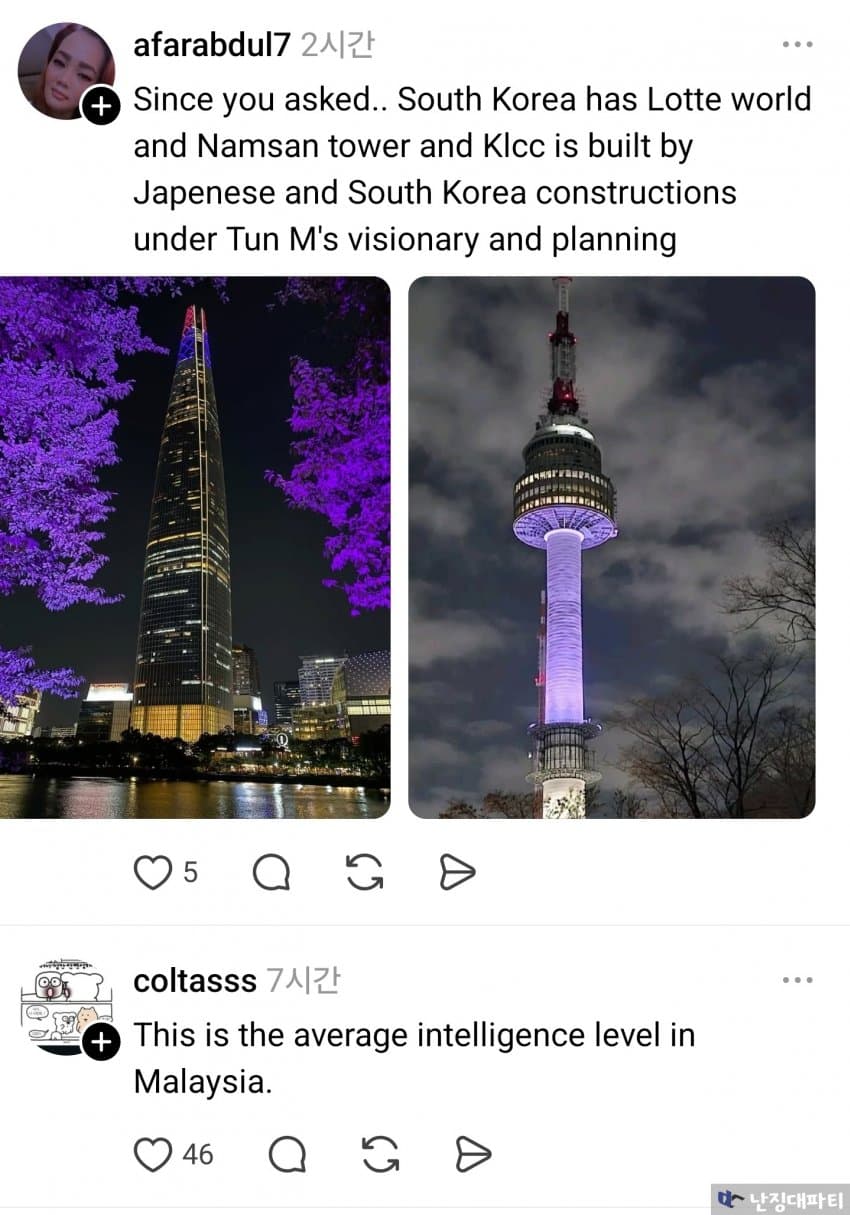
Task: Open the post text by afarabdul7
Action: [472, 169]
